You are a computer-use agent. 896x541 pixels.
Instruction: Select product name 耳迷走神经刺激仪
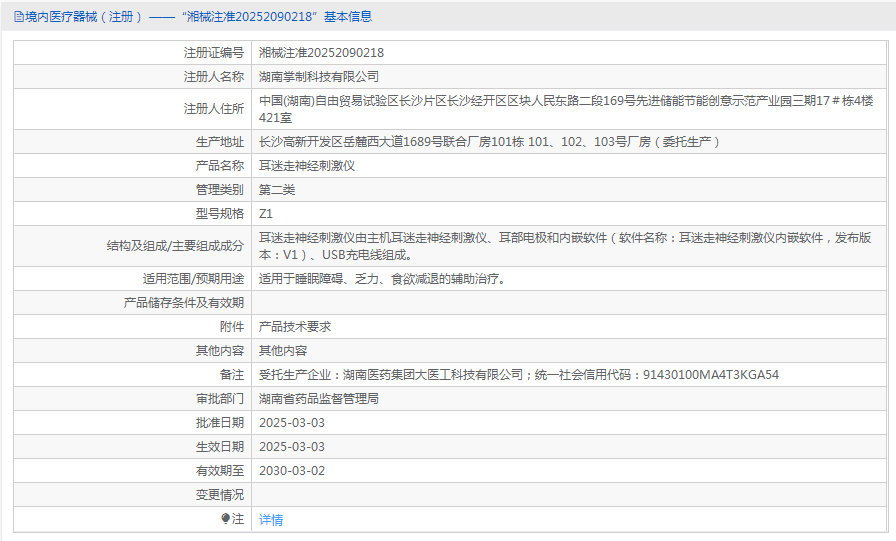click(307, 166)
